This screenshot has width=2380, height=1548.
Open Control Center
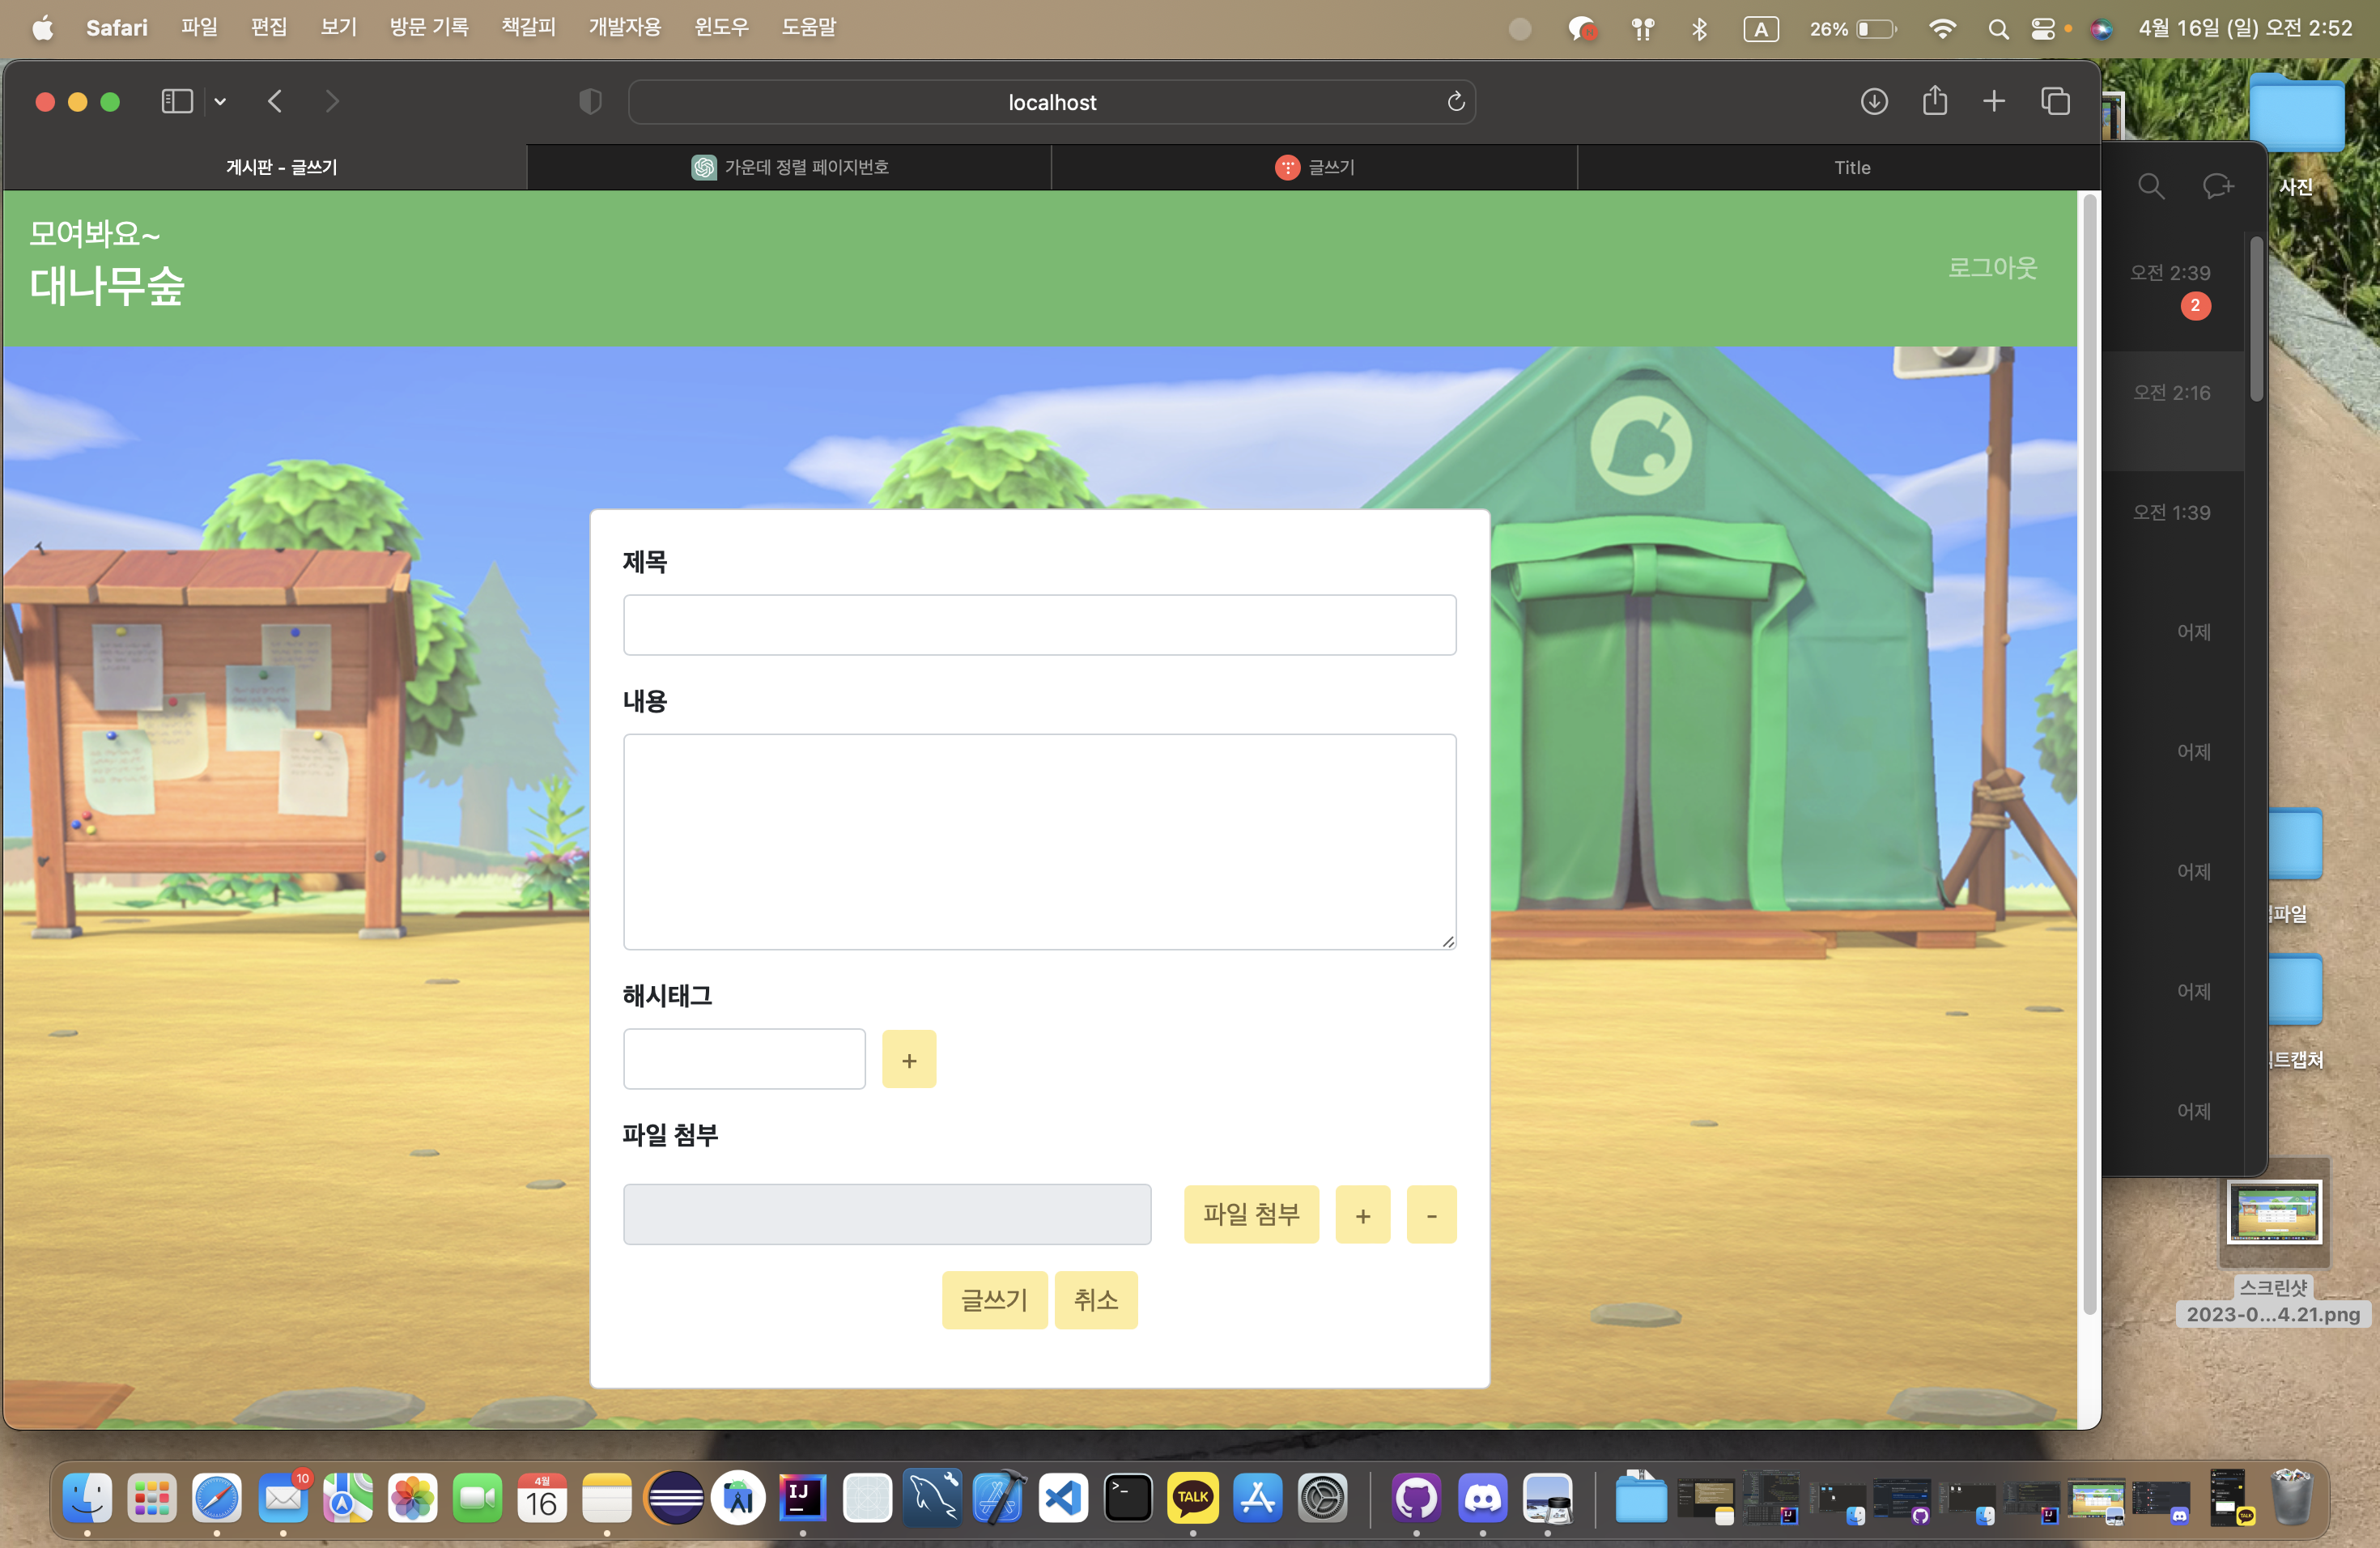coord(2043,29)
